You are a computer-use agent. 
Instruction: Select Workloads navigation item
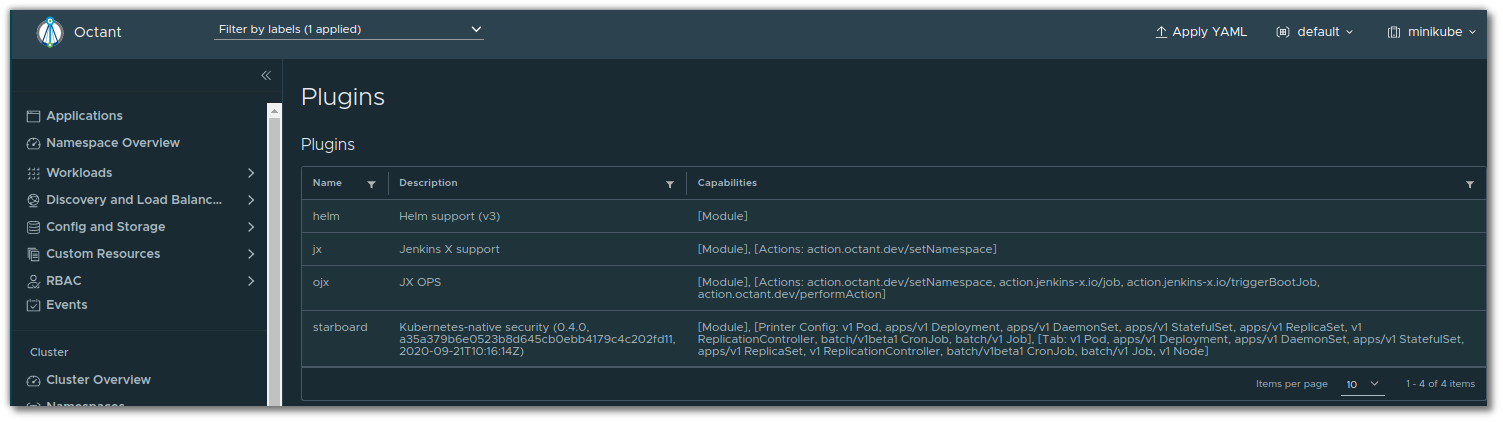[79, 173]
